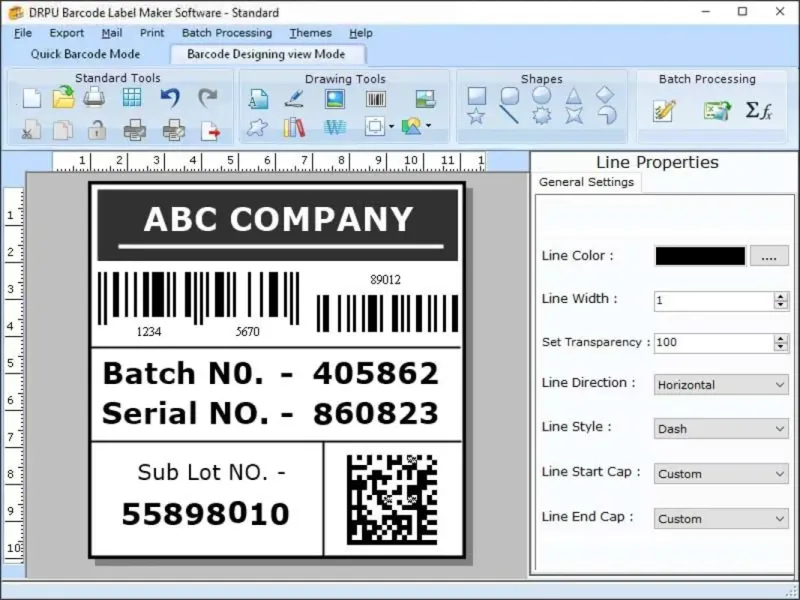Open the Line Direction dropdown
Image resolution: width=800 pixels, height=600 pixels.
[721, 385]
